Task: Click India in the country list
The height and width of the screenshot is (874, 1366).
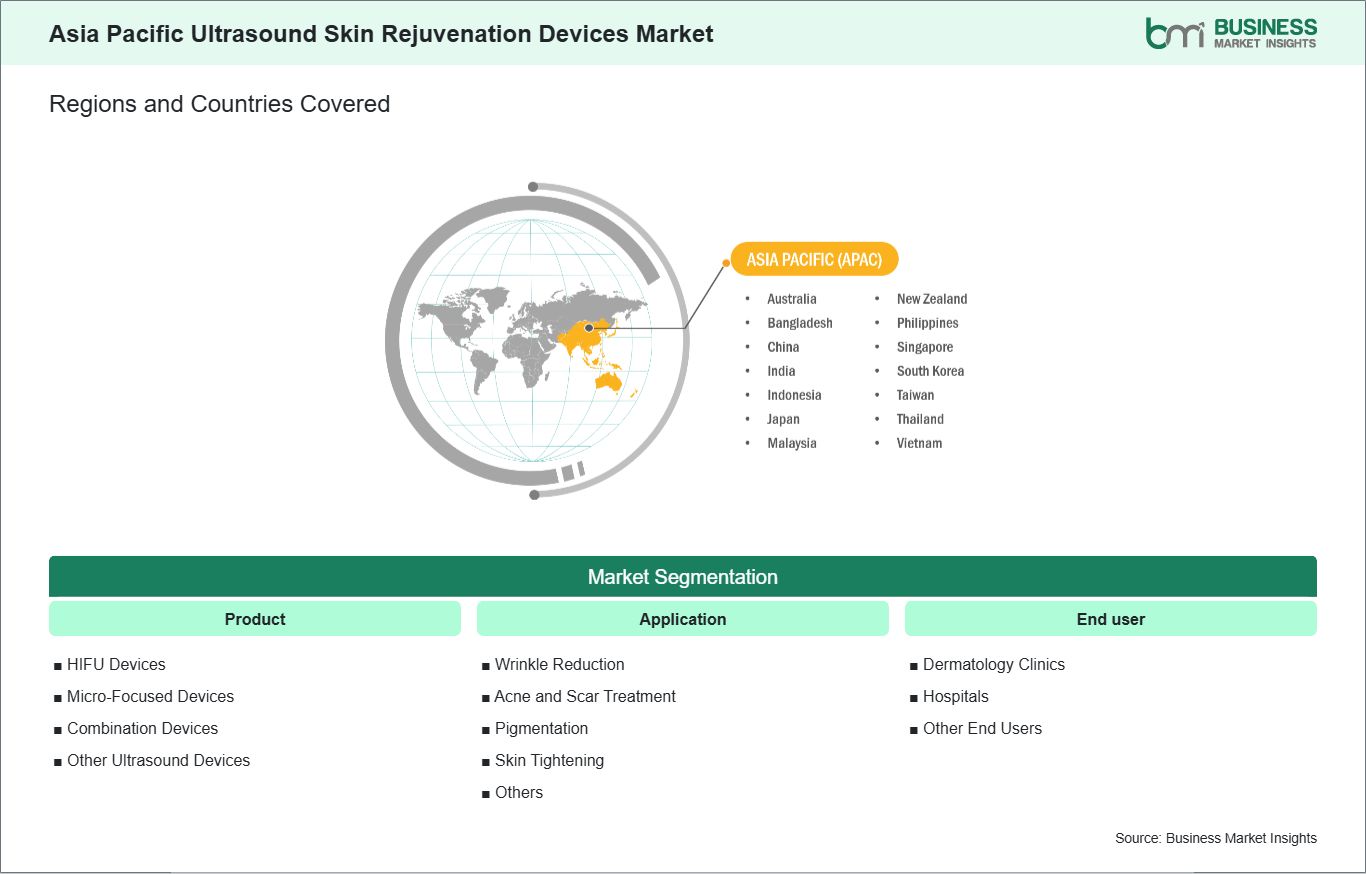Action: 781,371
